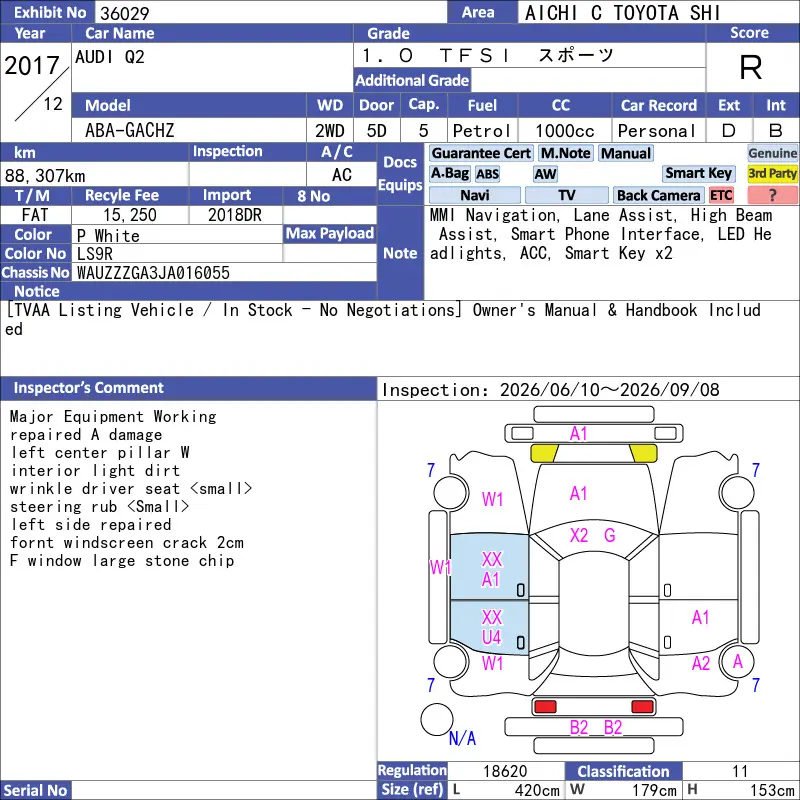
Task: Select the AW alloy wheel badge
Action: click(545, 174)
